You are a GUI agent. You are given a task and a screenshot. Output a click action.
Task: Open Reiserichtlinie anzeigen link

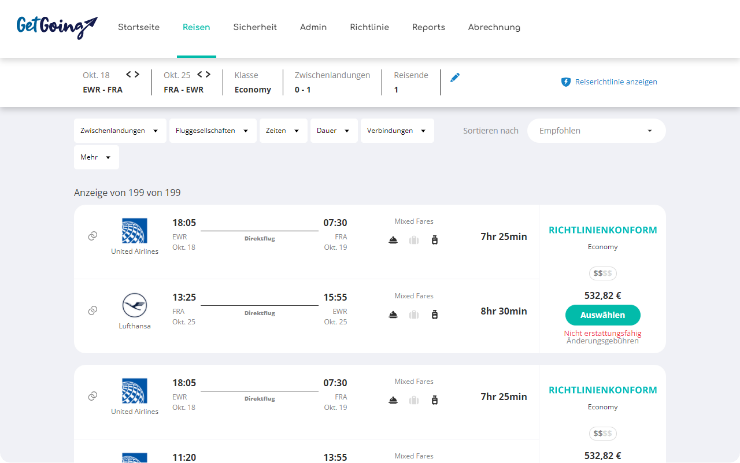(x=616, y=82)
